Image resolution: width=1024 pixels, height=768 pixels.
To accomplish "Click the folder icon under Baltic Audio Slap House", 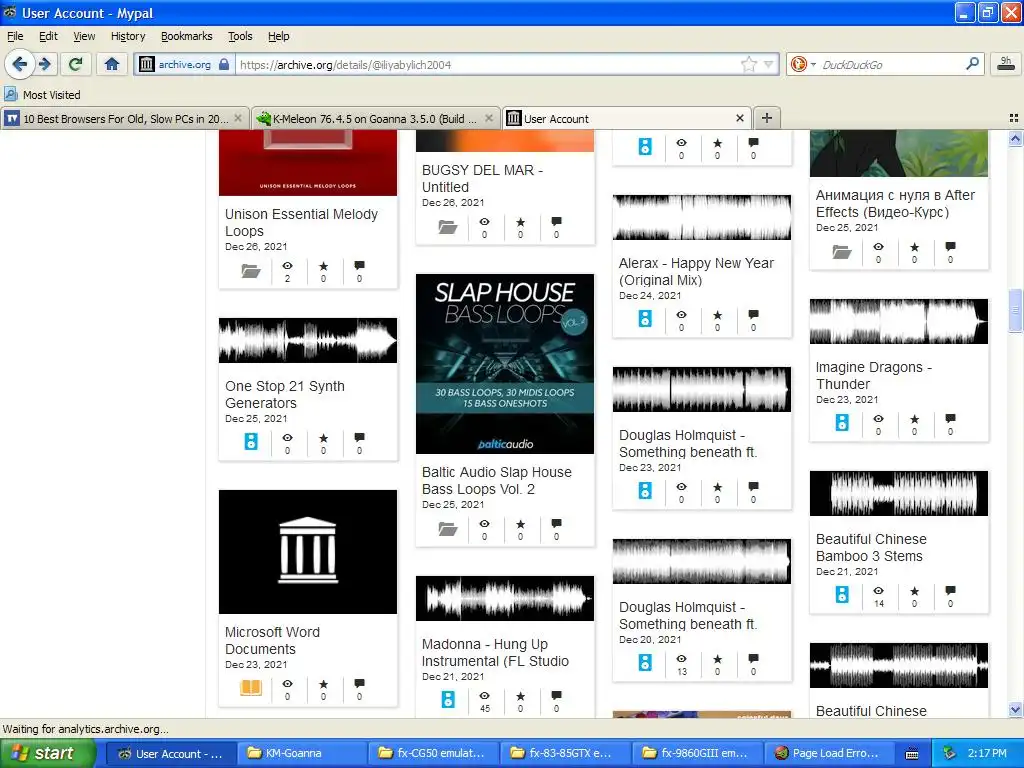I will pyautogui.click(x=448, y=529).
